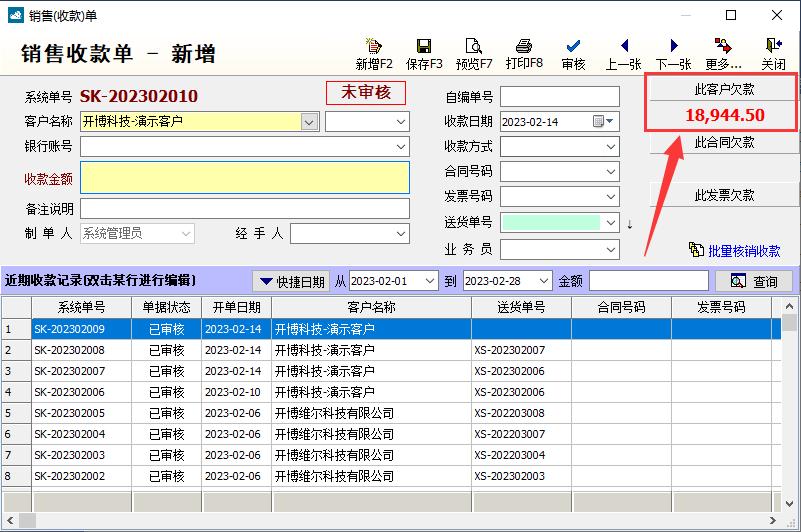Open the 收款方式 dropdown
Screen dimensions: 801x532
(x=610, y=147)
